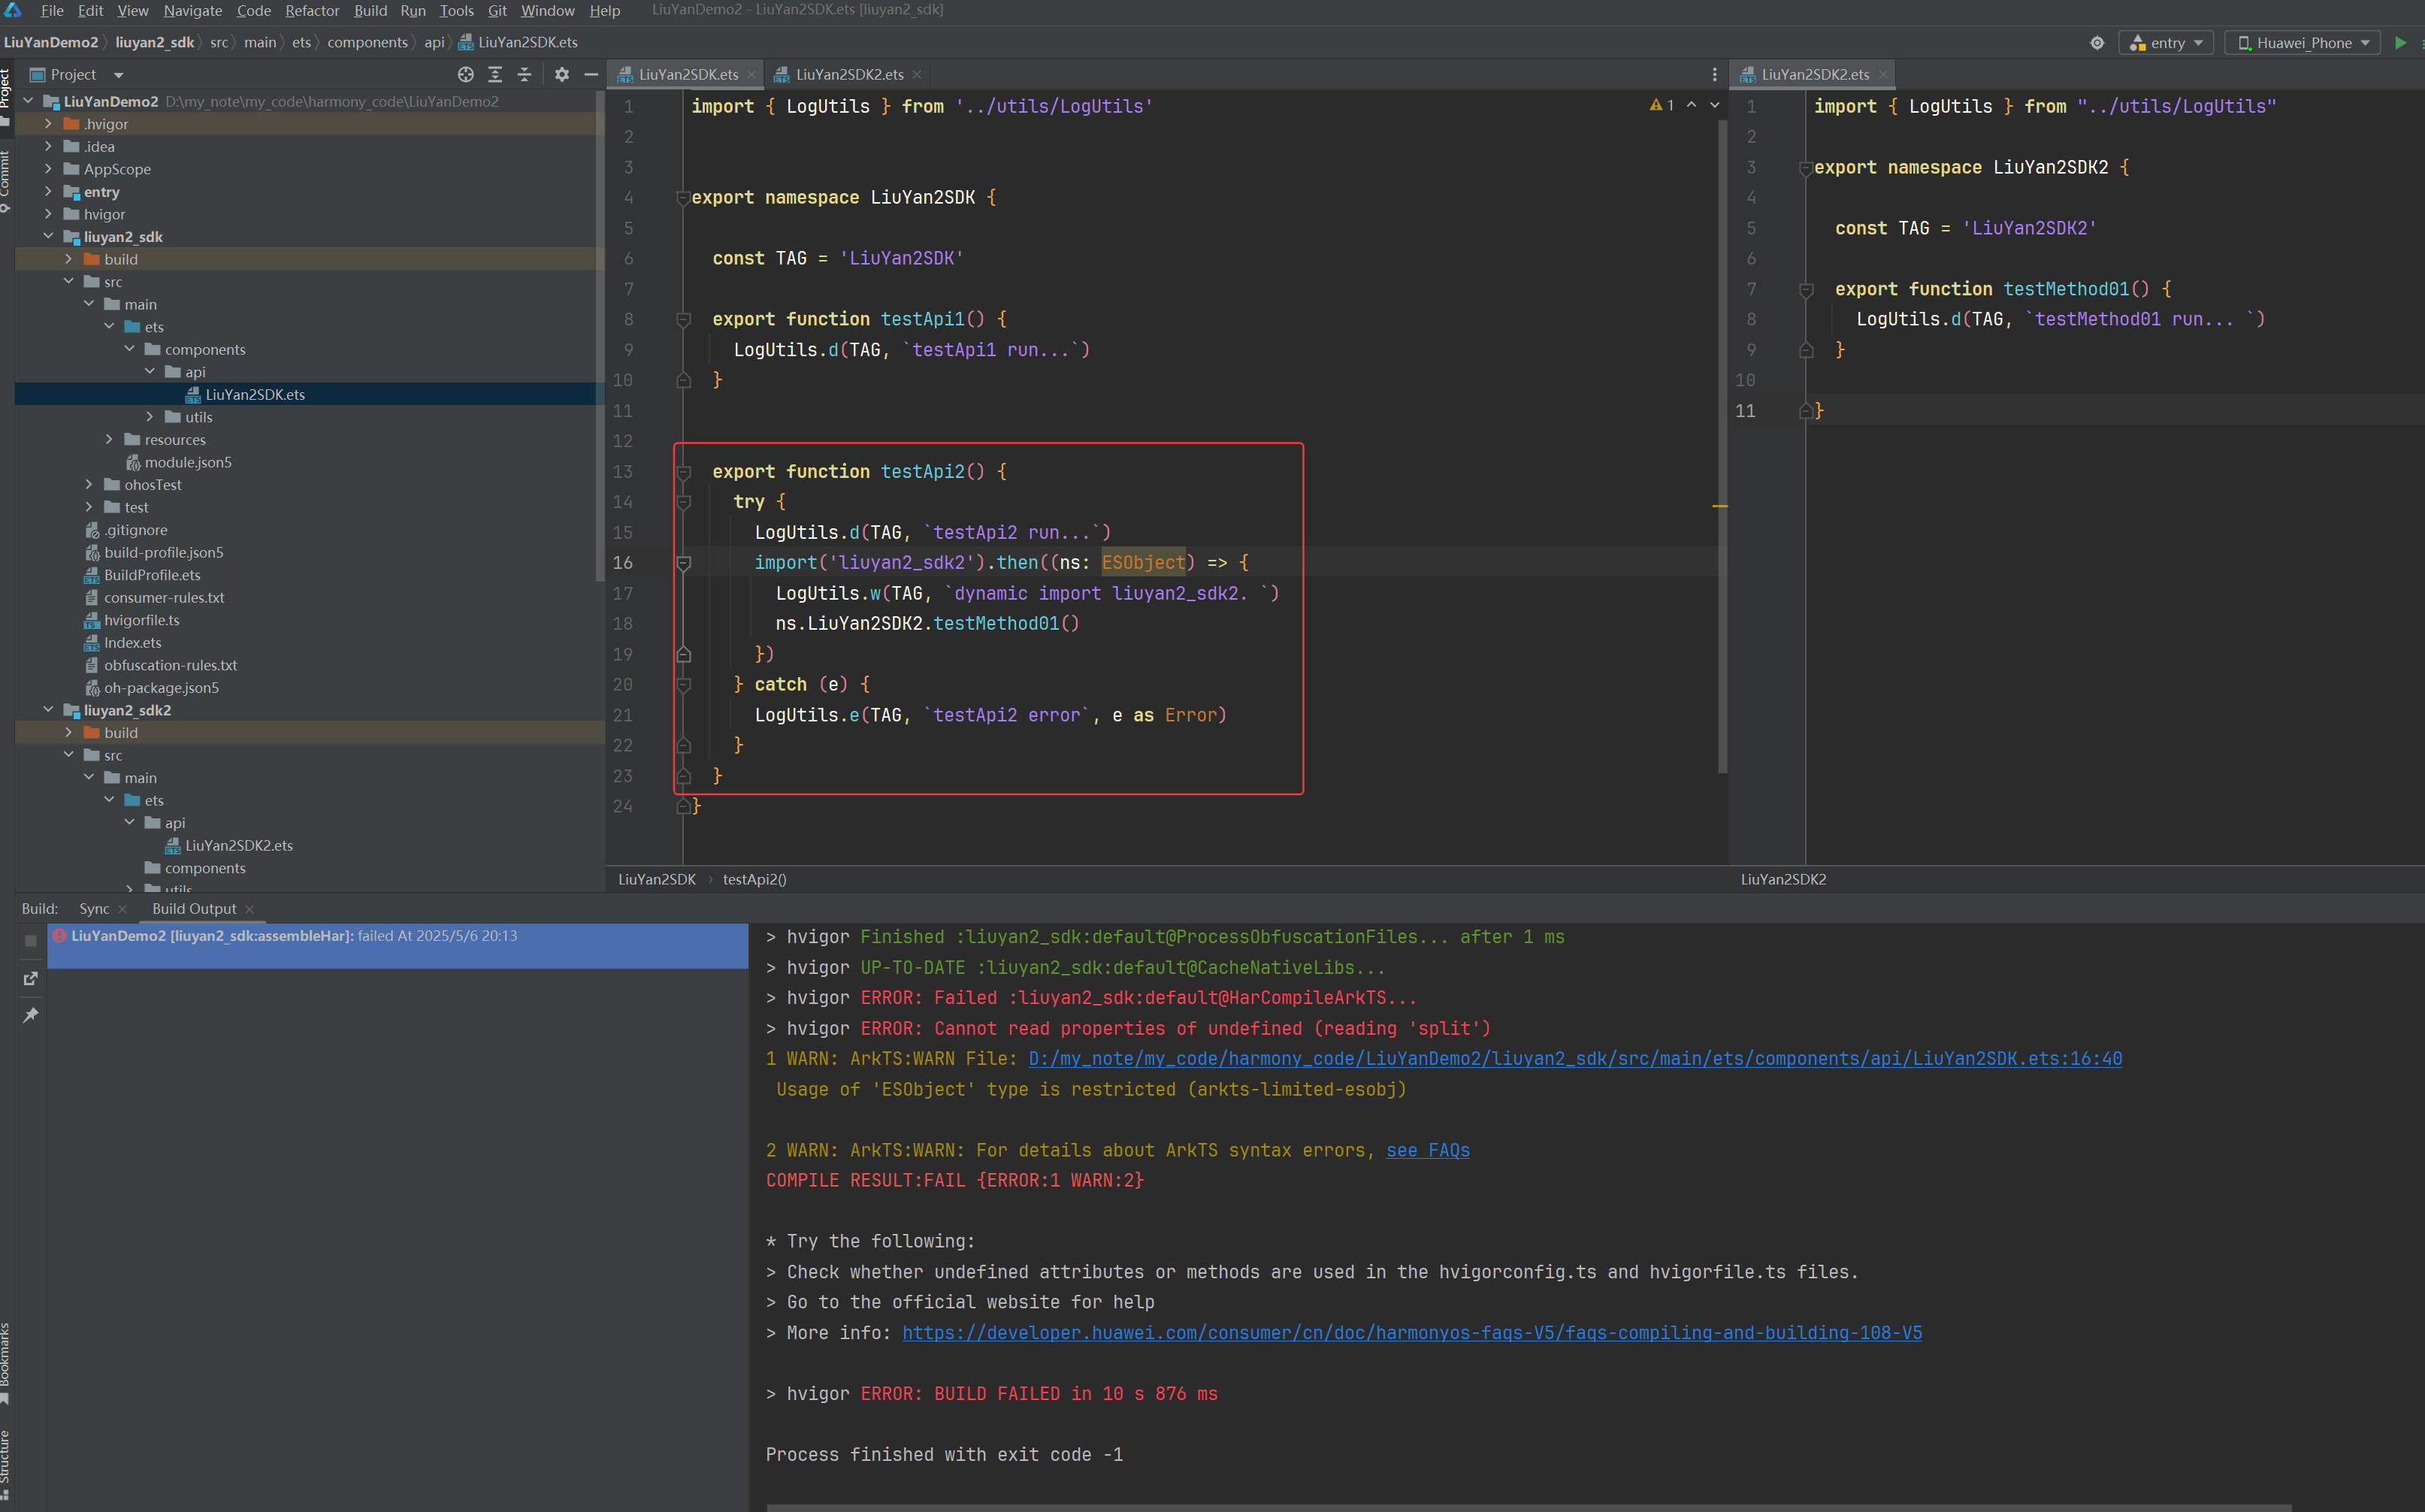Collapse the liuyan2_sdk module folder
Viewport: 2425px width, 1512px height.
point(48,237)
